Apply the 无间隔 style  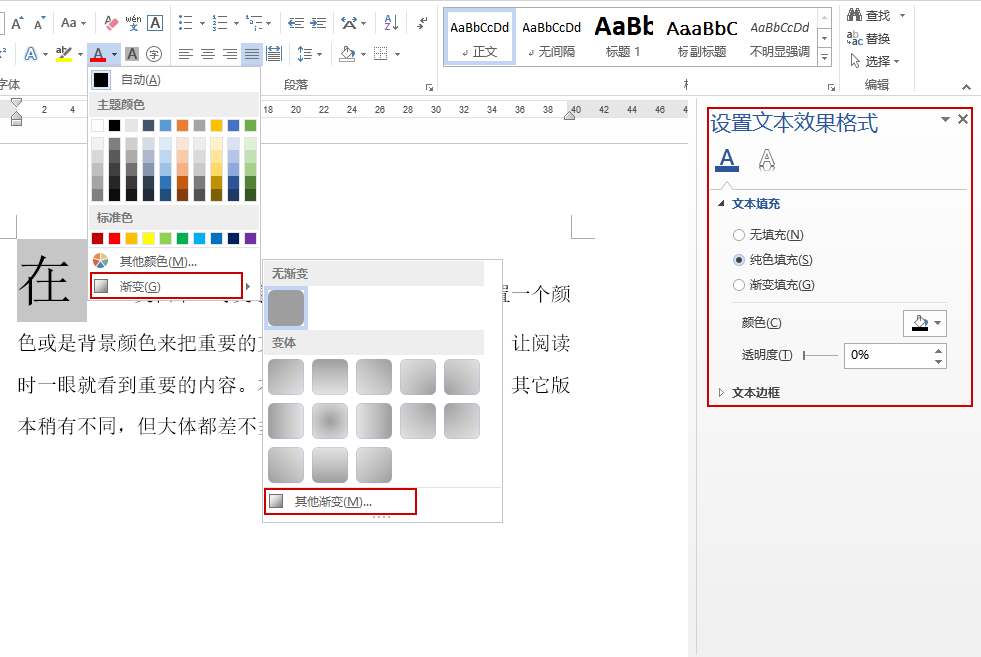(551, 38)
